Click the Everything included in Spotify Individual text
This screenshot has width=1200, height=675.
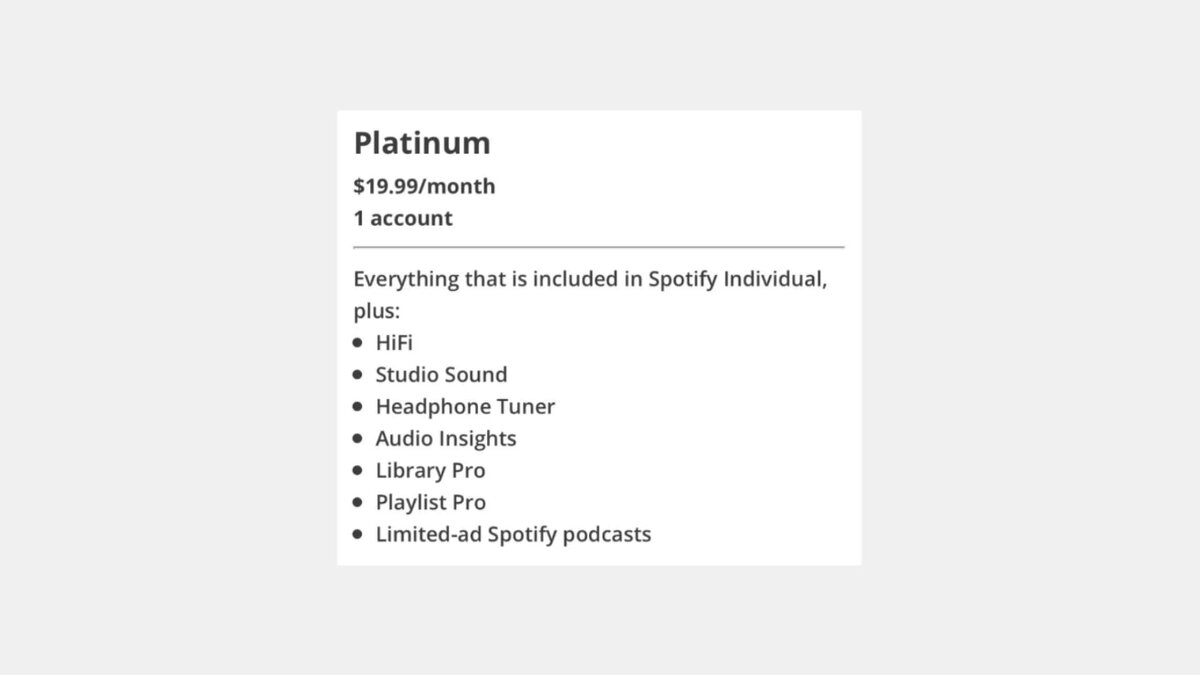click(x=590, y=279)
